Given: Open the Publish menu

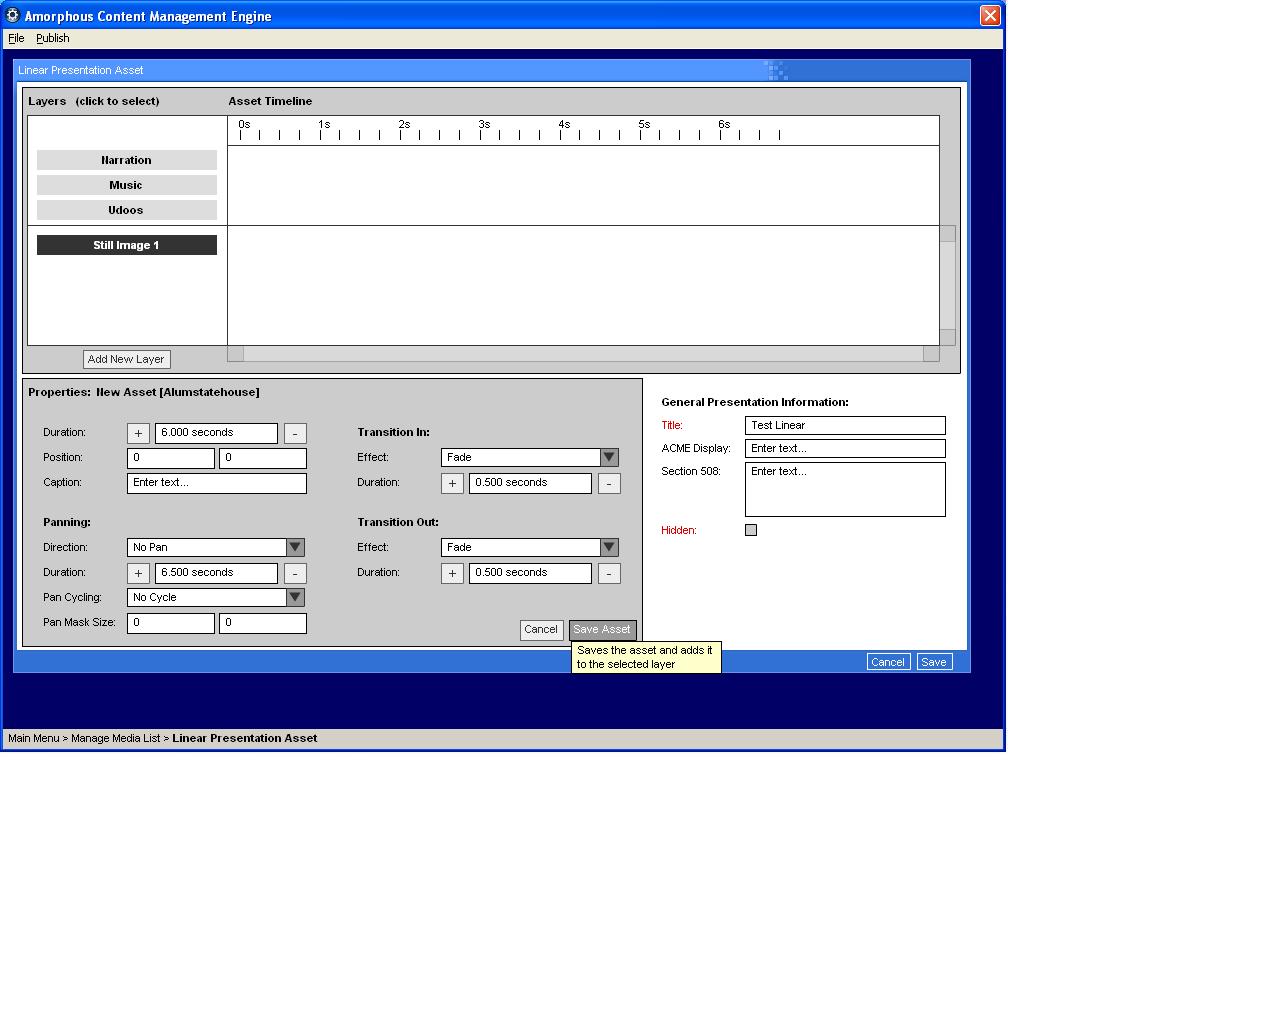Looking at the screenshot, I should click(53, 38).
